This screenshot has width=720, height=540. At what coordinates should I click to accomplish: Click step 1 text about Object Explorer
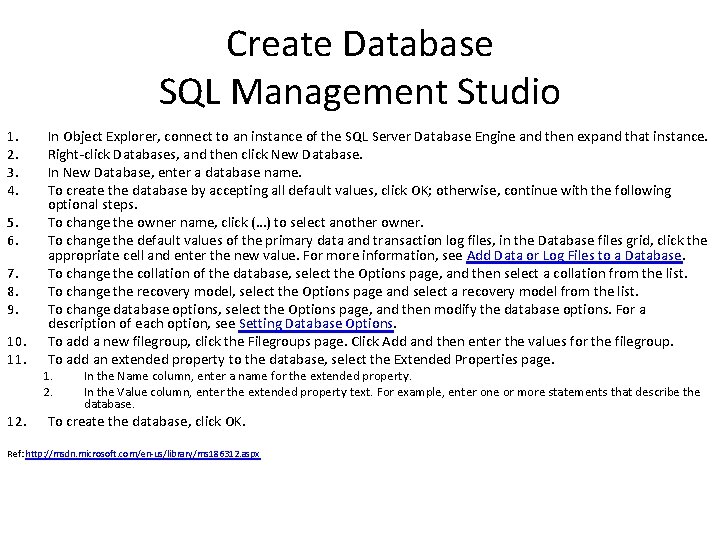click(x=377, y=137)
